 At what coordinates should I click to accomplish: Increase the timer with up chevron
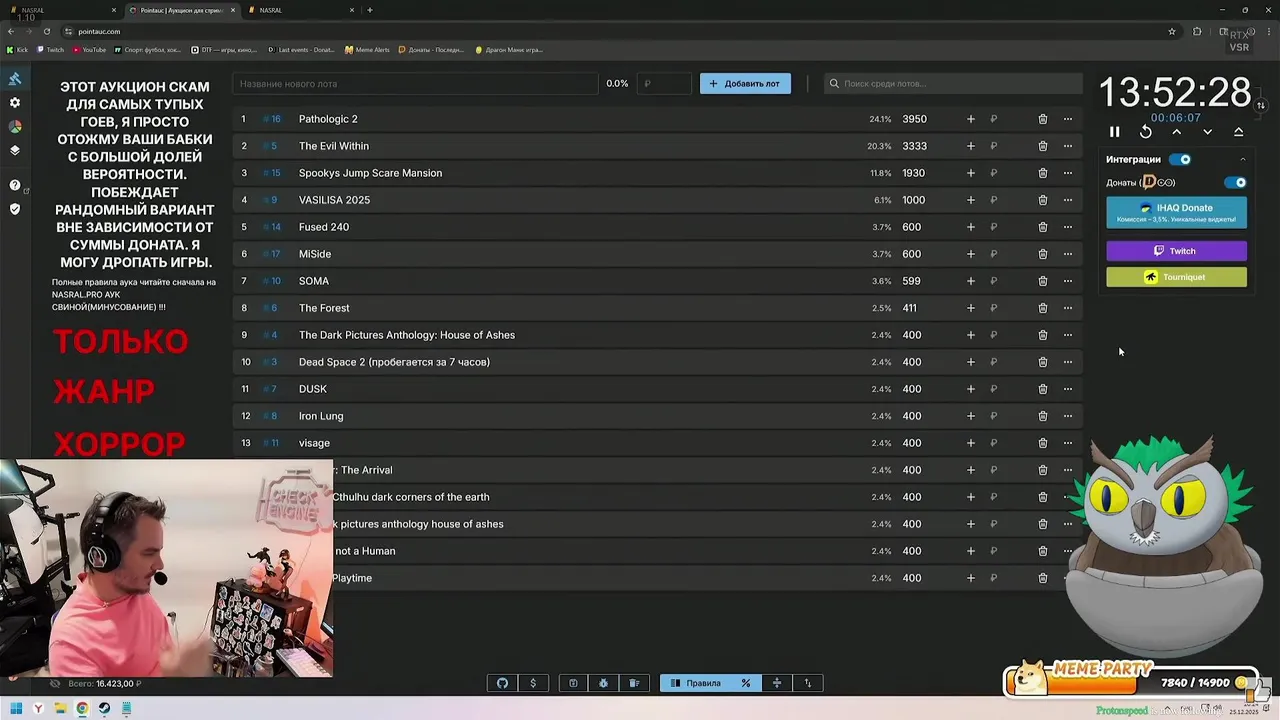pyautogui.click(x=1177, y=132)
